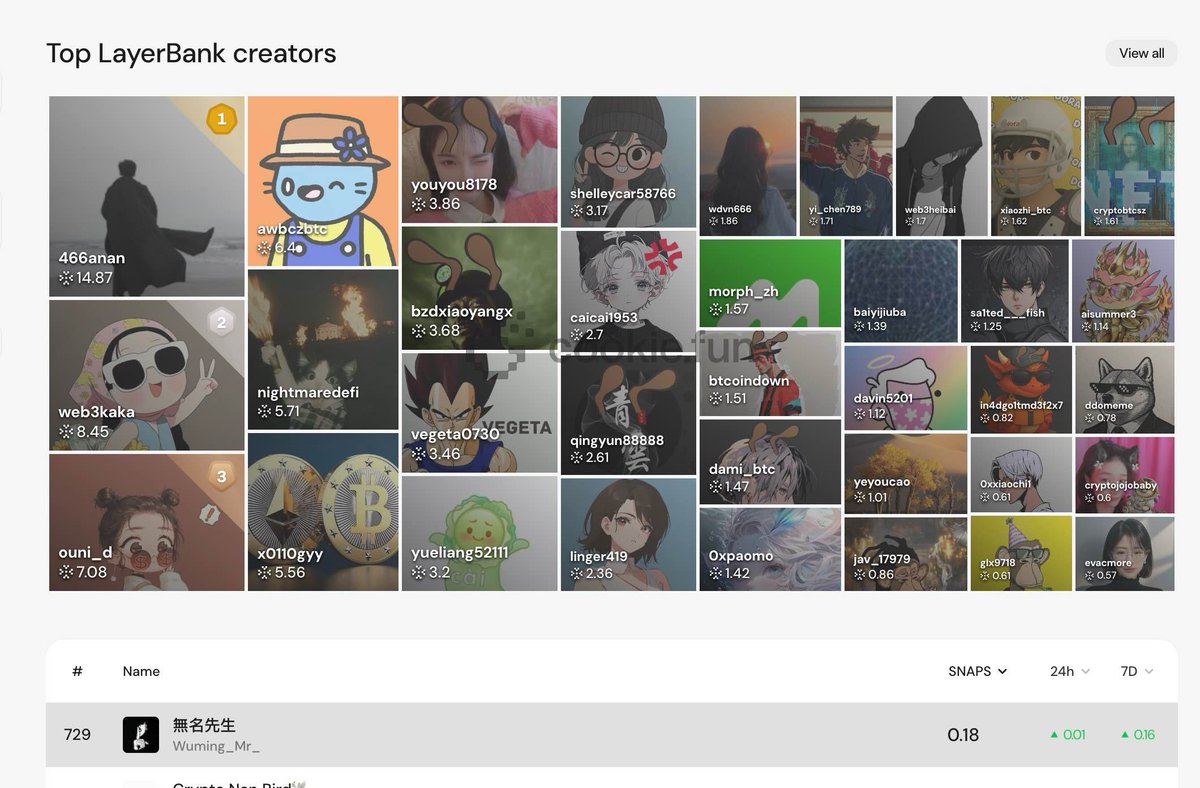Open the caicai1953 creator tile
Image resolution: width=1200 pixels, height=788 pixels.
click(x=628, y=291)
